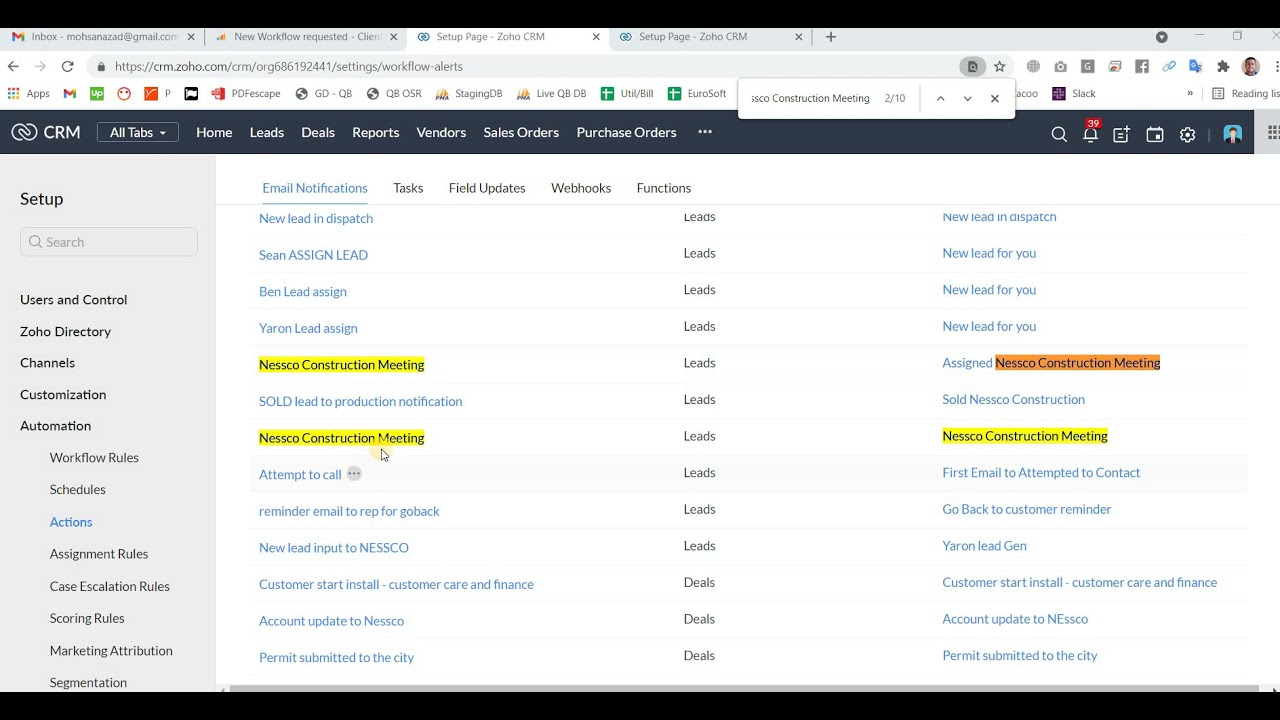Open Case Escalation Rules in sidebar

point(110,586)
